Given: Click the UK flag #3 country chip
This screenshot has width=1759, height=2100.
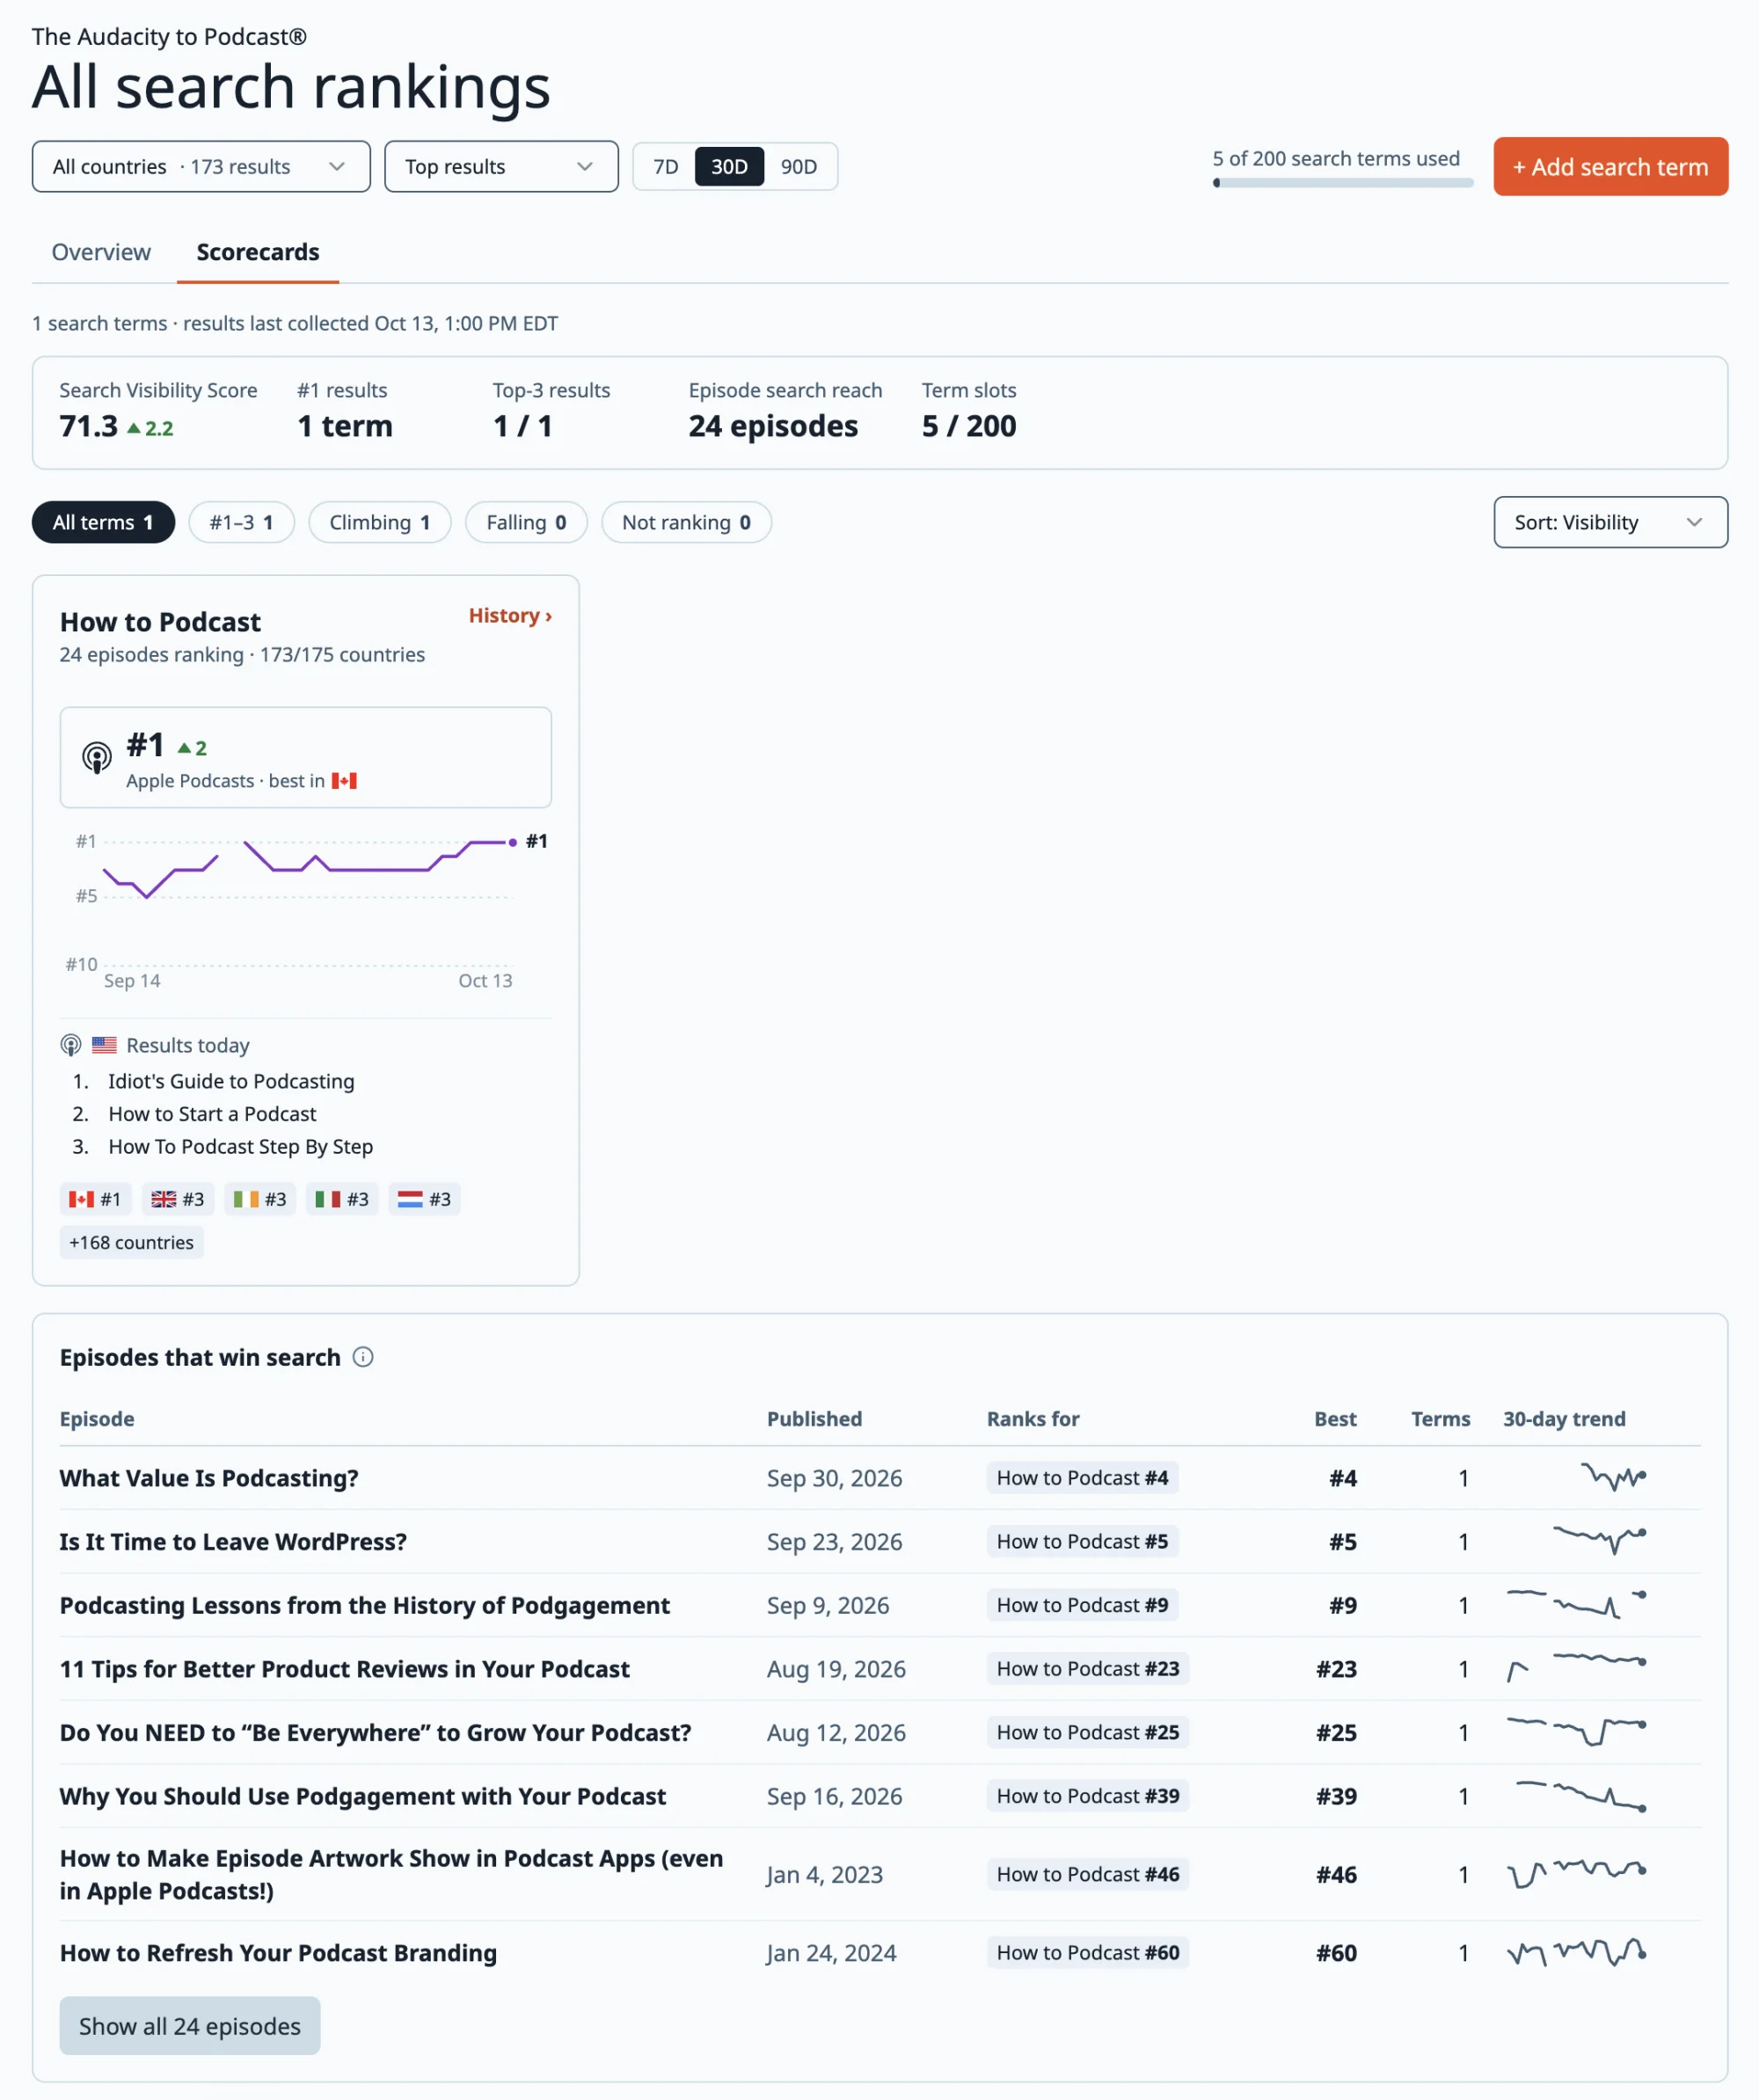Looking at the screenshot, I should click(177, 1199).
